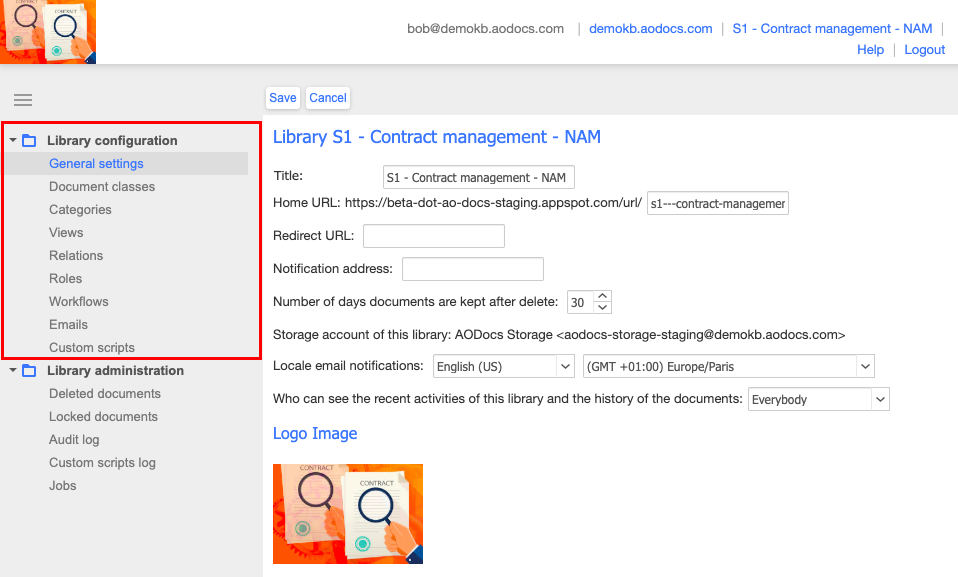Click the Notification address field
This screenshot has height=577, width=958.
coord(473,269)
